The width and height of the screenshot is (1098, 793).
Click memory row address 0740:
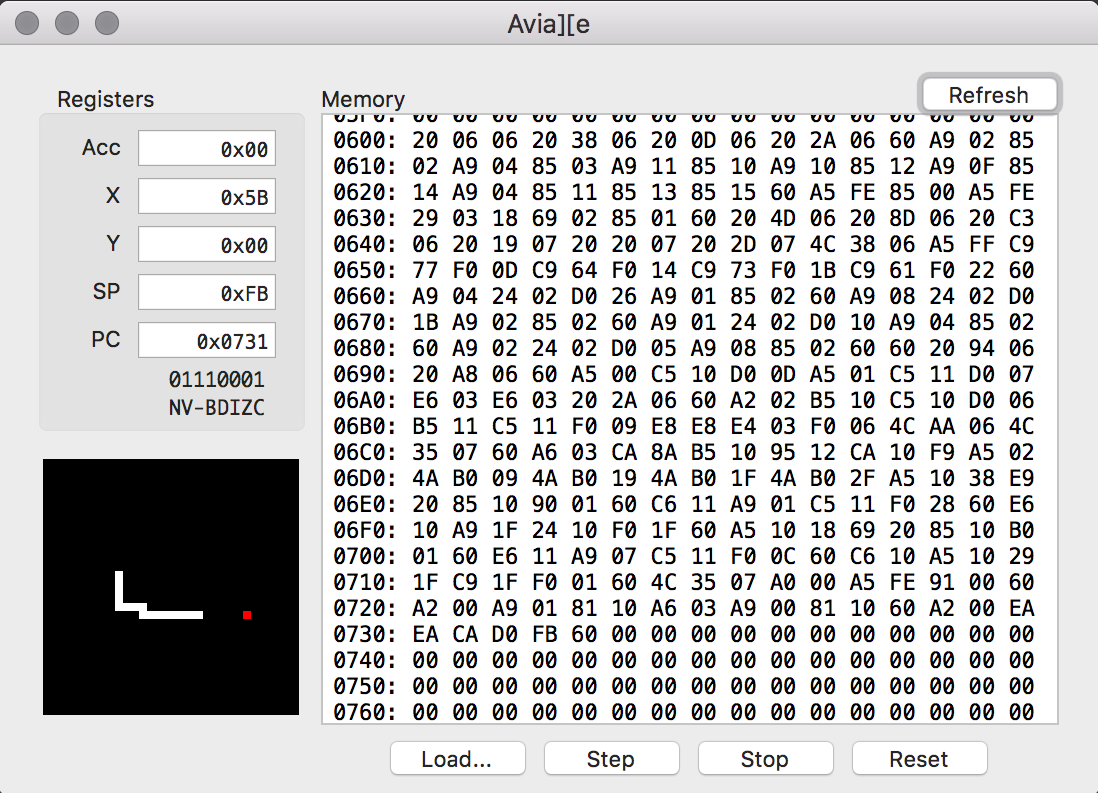point(364,660)
